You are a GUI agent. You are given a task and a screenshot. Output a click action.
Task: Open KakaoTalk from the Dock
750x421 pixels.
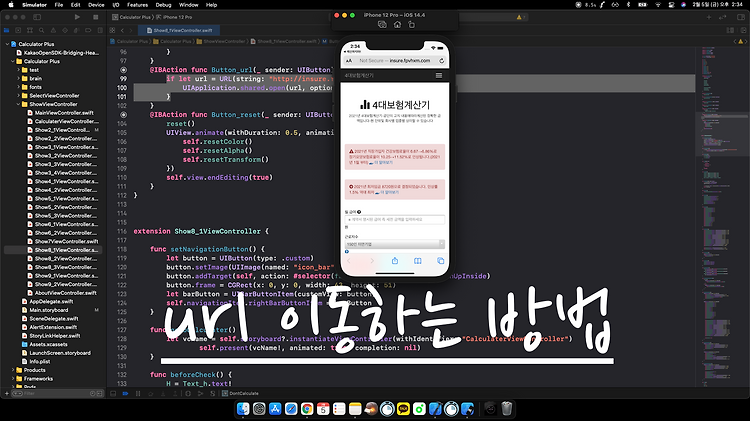point(403,409)
